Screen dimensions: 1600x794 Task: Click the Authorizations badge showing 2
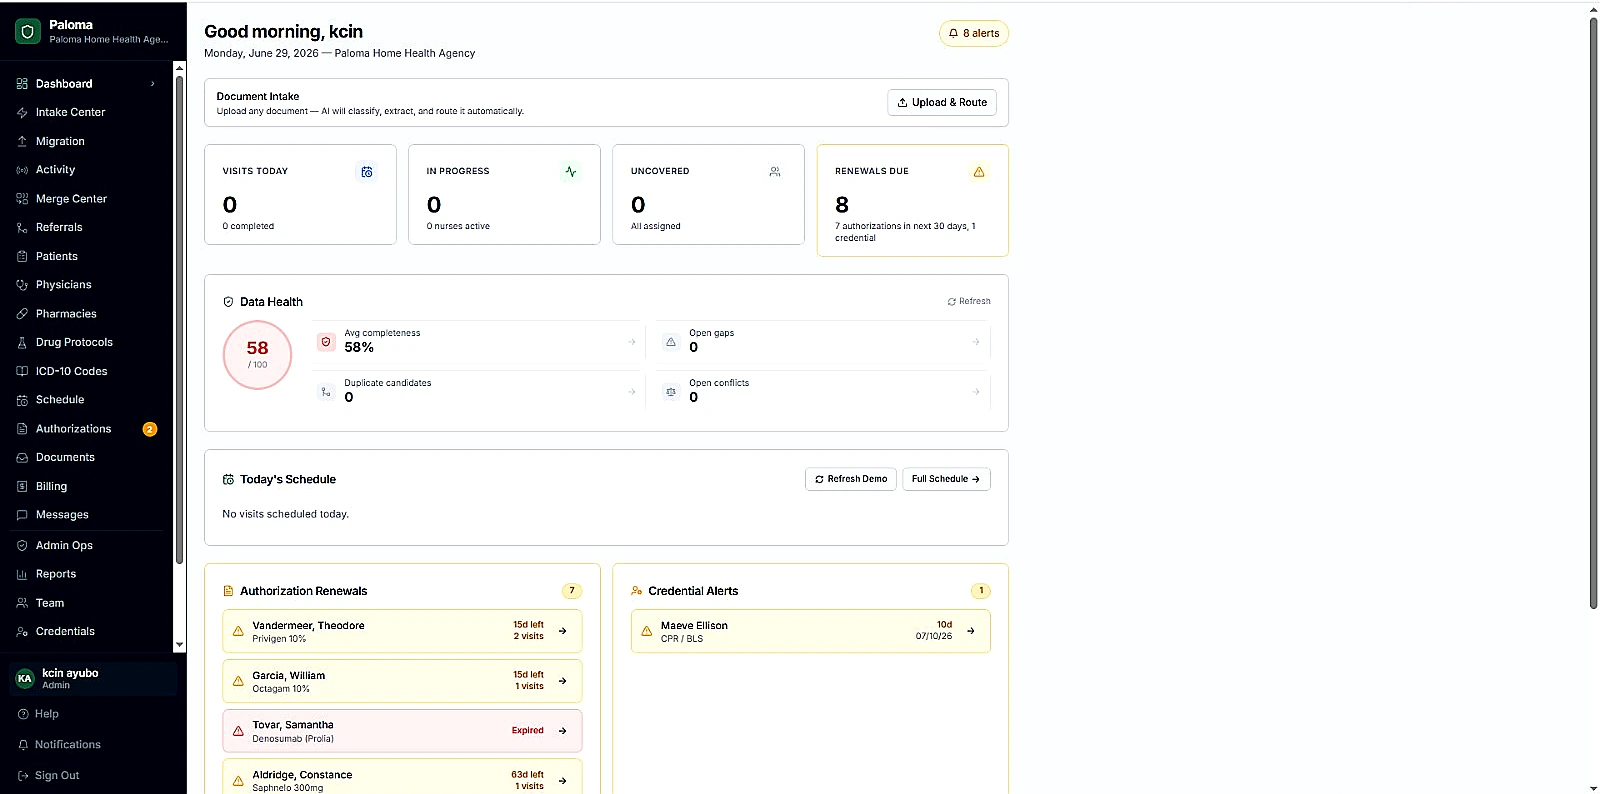pos(150,429)
